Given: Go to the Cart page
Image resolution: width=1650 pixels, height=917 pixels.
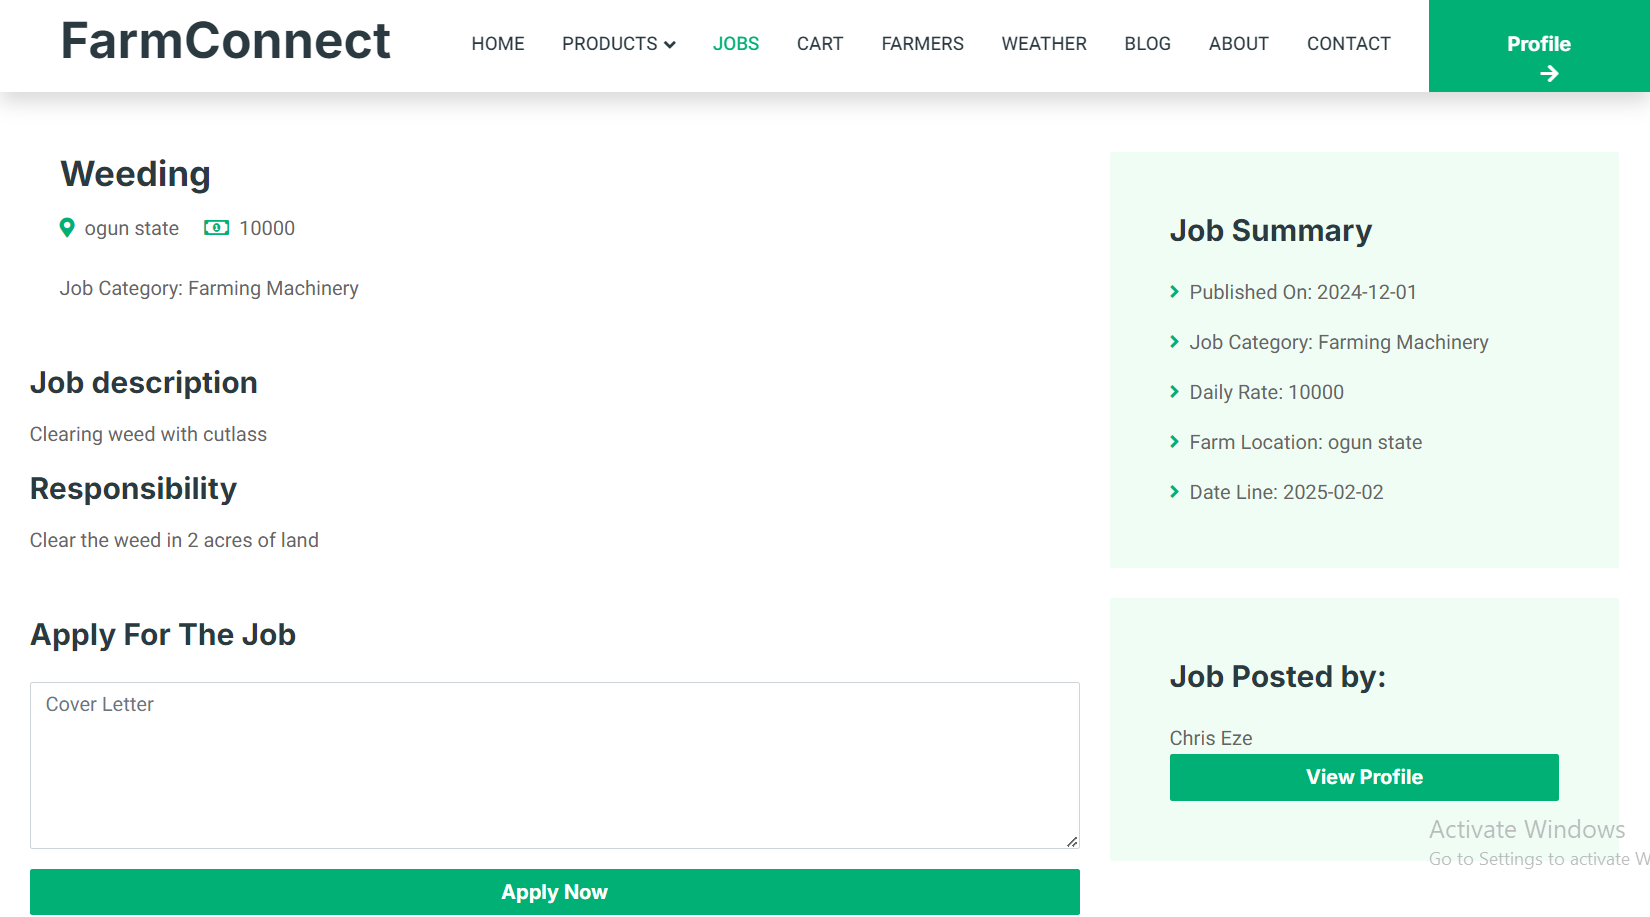Looking at the screenshot, I should coord(820,44).
